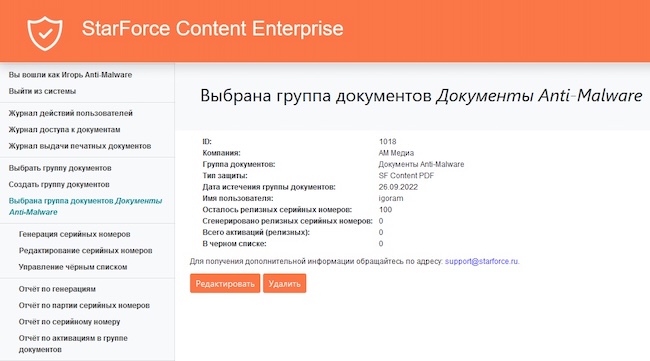Click label Компания:
The height and width of the screenshot is (361, 650).
[x=221, y=153]
